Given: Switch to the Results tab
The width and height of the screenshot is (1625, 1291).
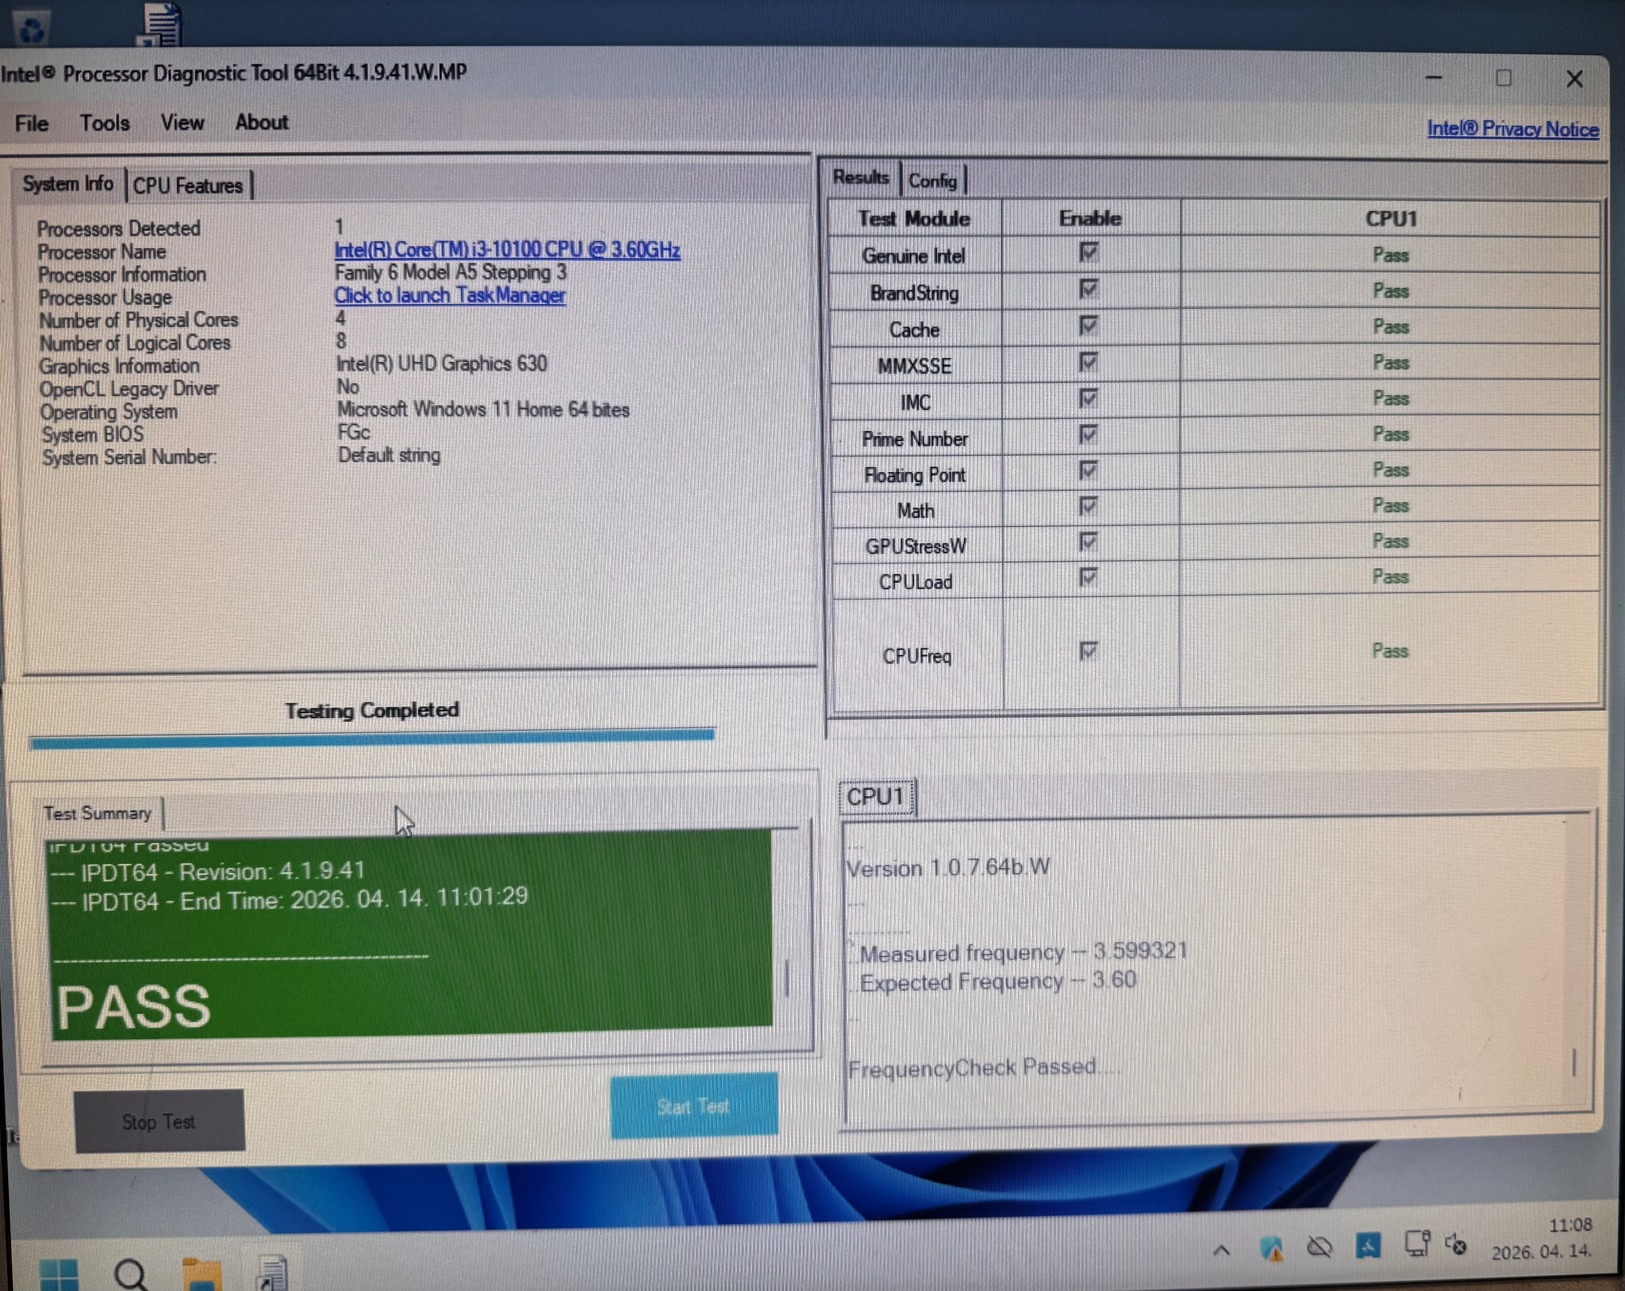Looking at the screenshot, I should point(860,178).
